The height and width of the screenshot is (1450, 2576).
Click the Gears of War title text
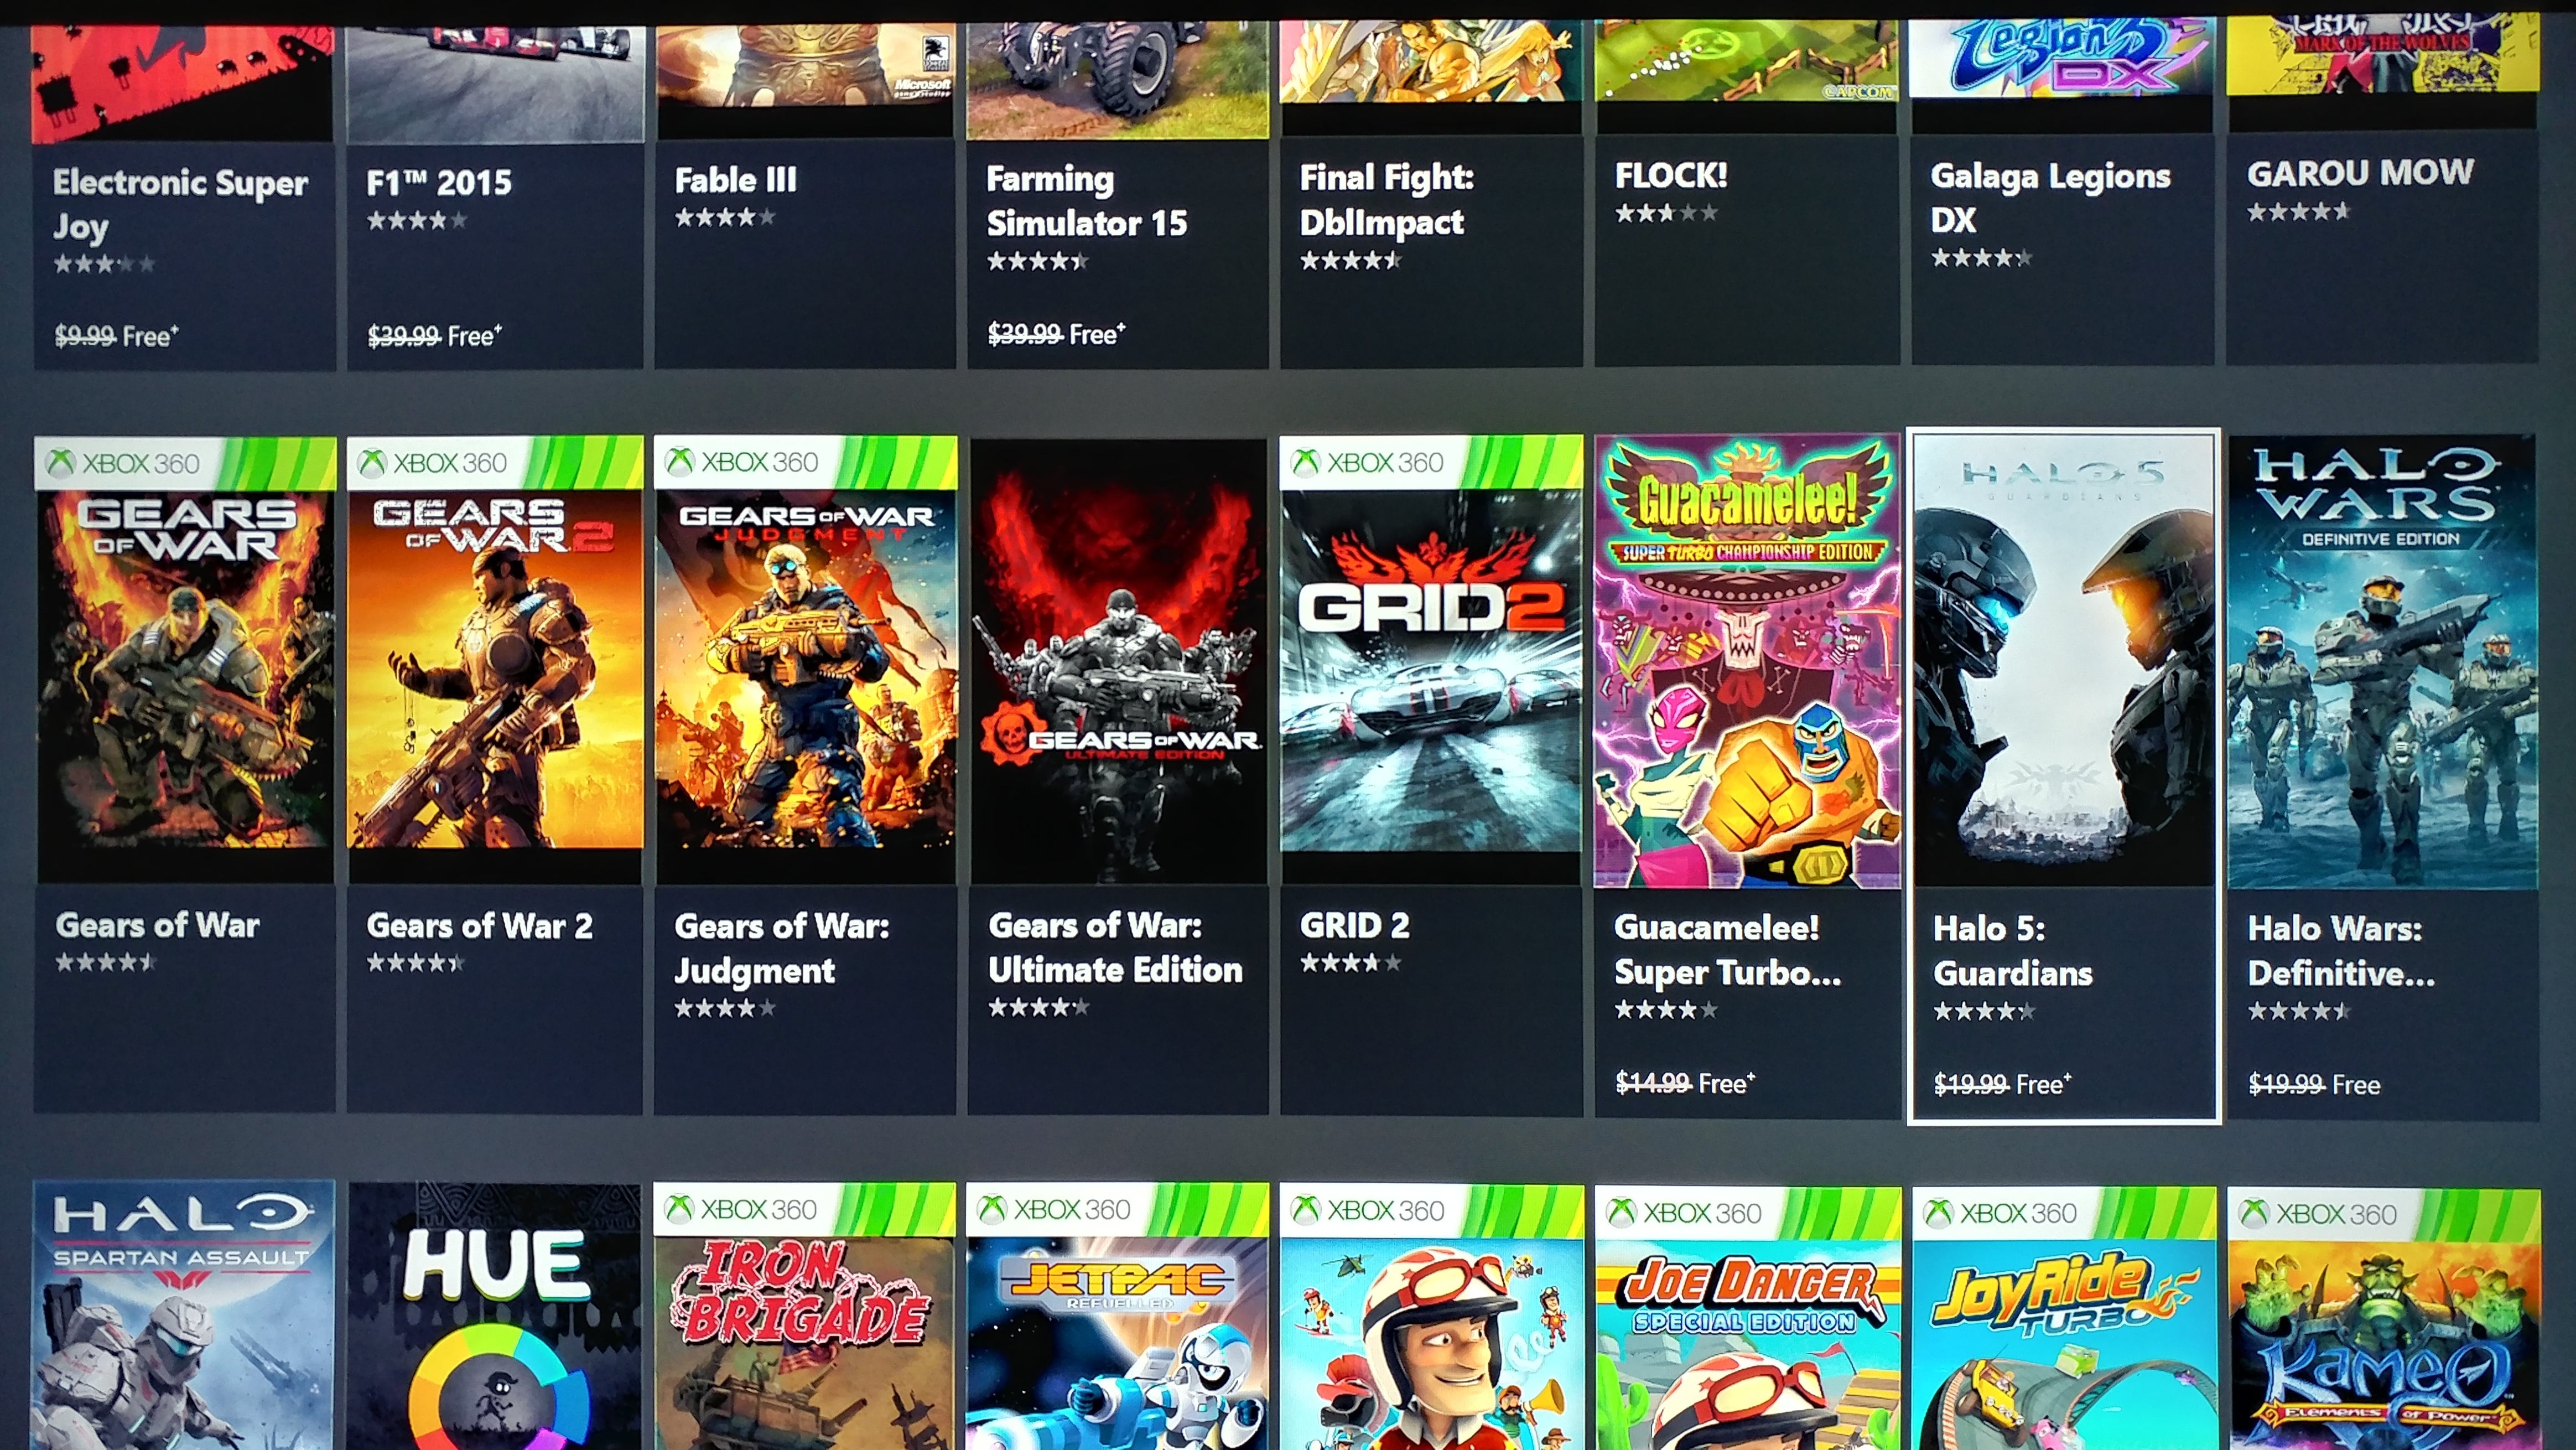157,925
